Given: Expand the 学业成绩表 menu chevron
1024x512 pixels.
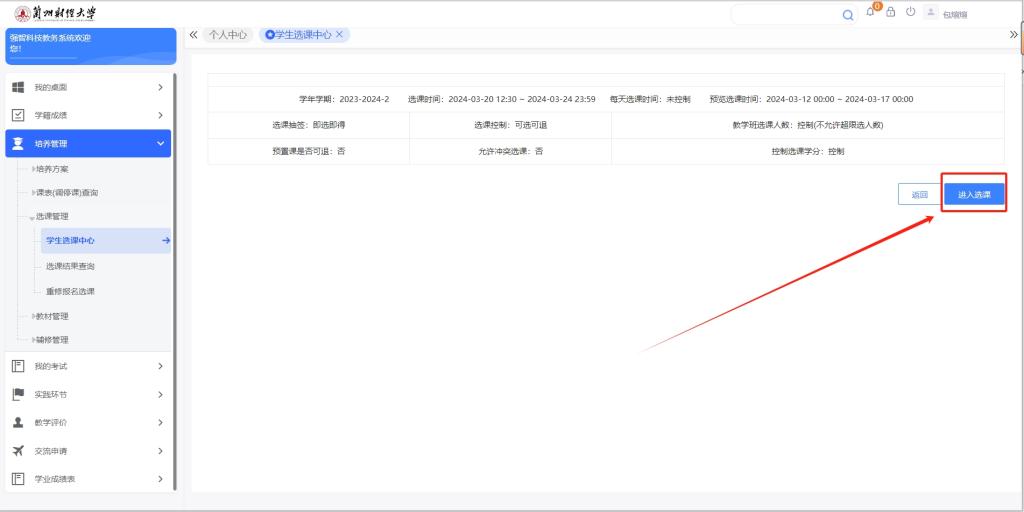Looking at the screenshot, I should point(160,479).
